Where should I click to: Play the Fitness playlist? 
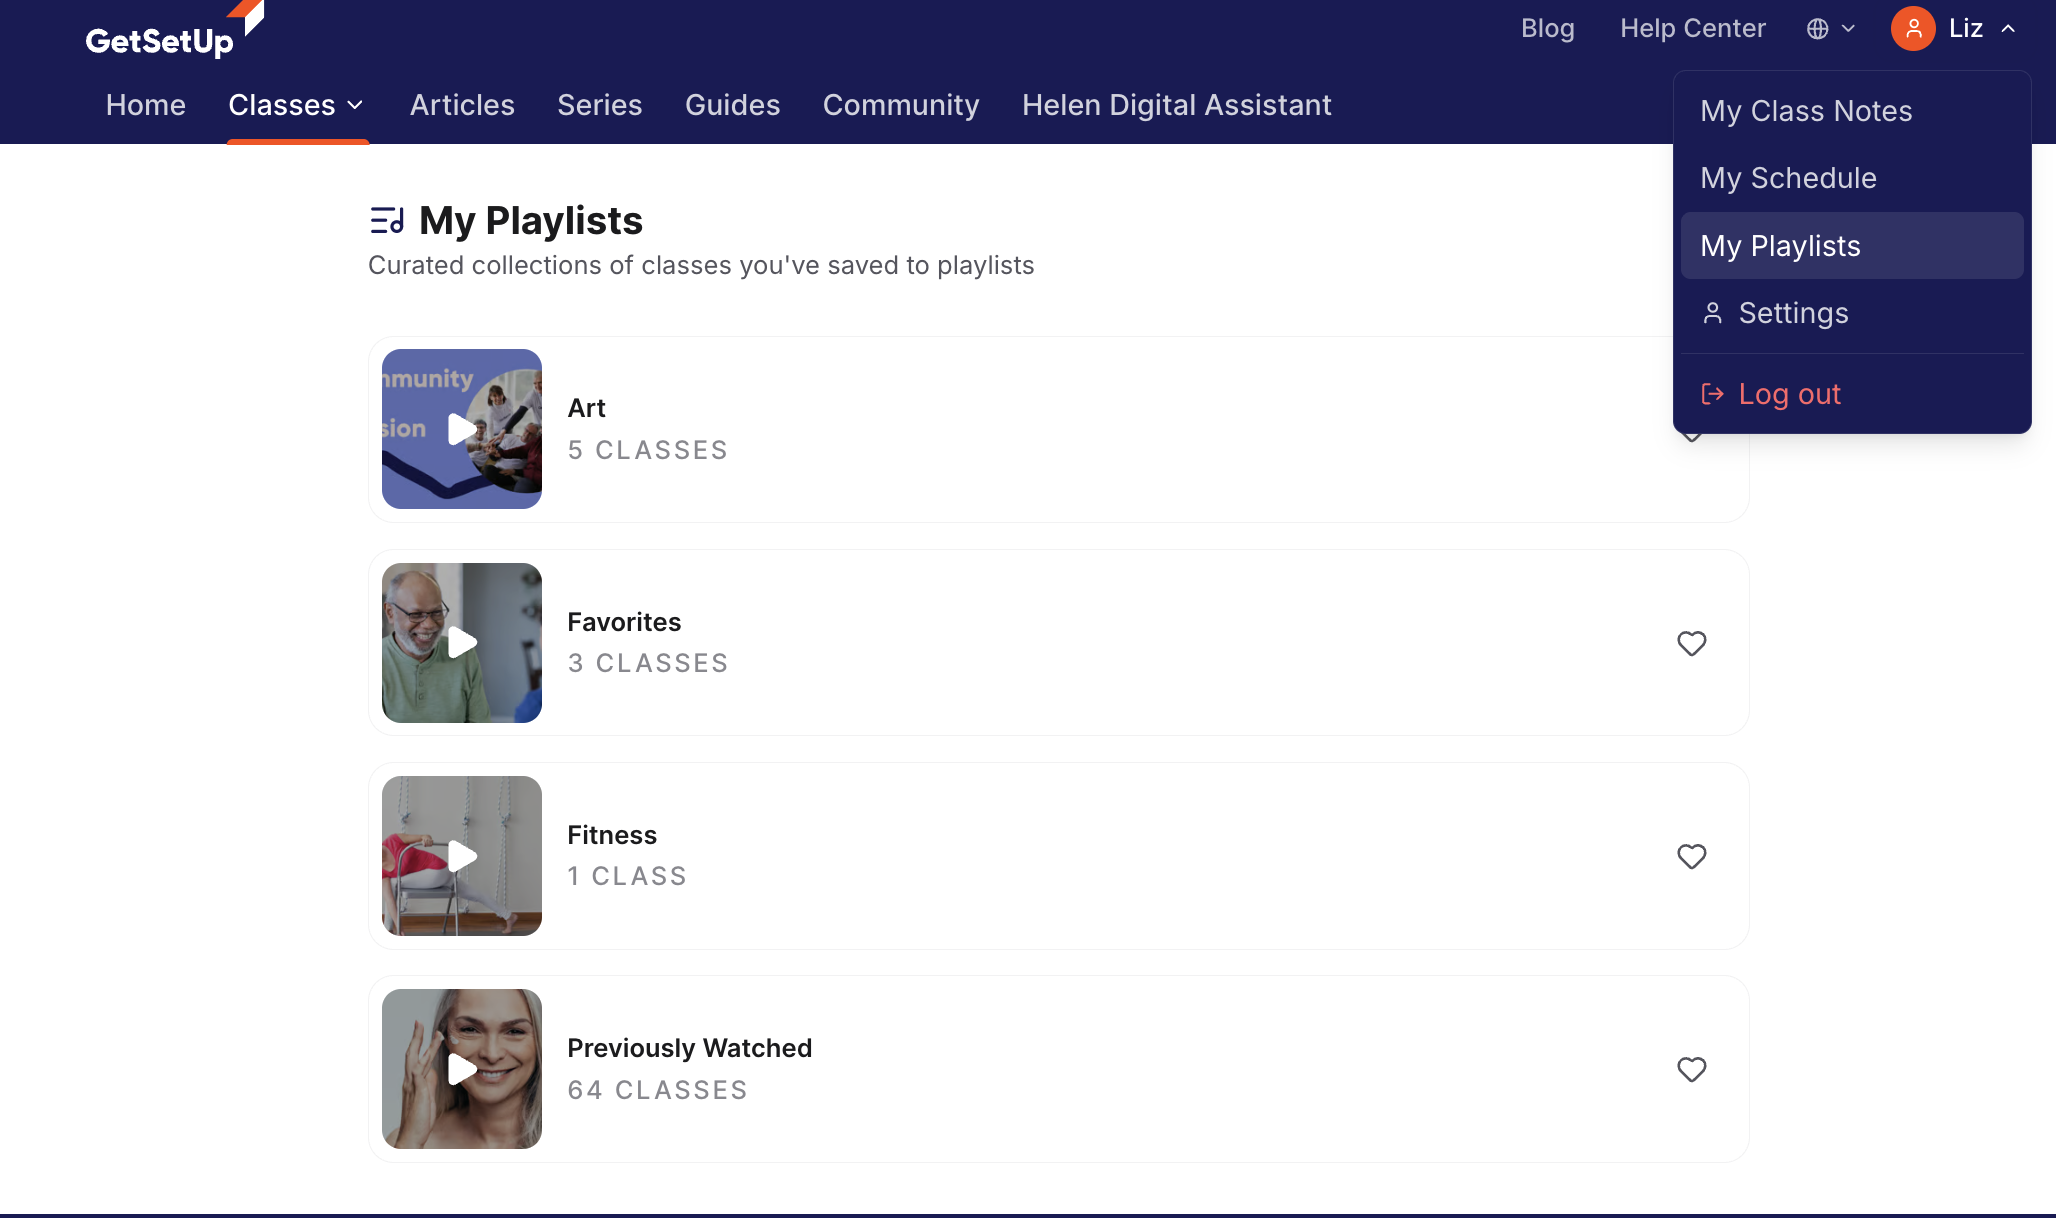point(462,856)
